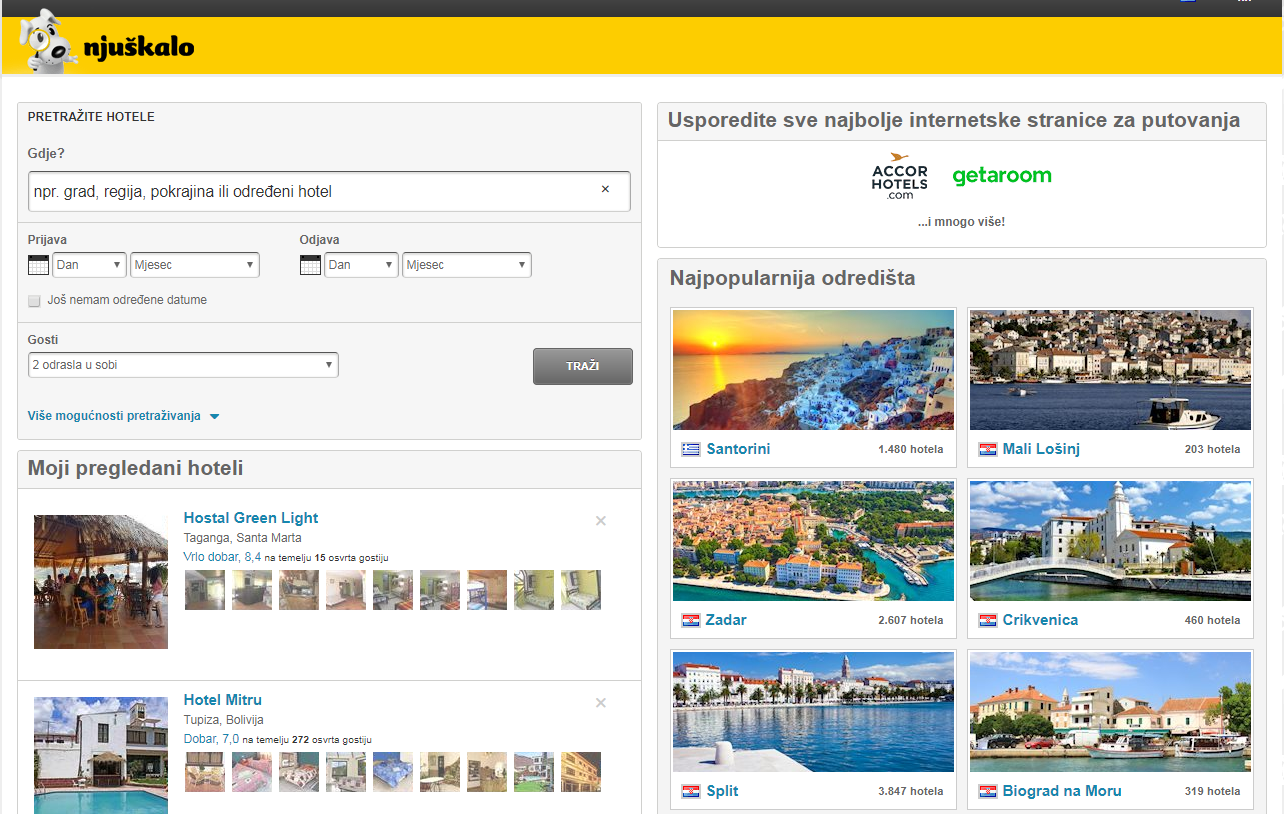Remove Hostal Green Light from viewed hotels

point(601,521)
